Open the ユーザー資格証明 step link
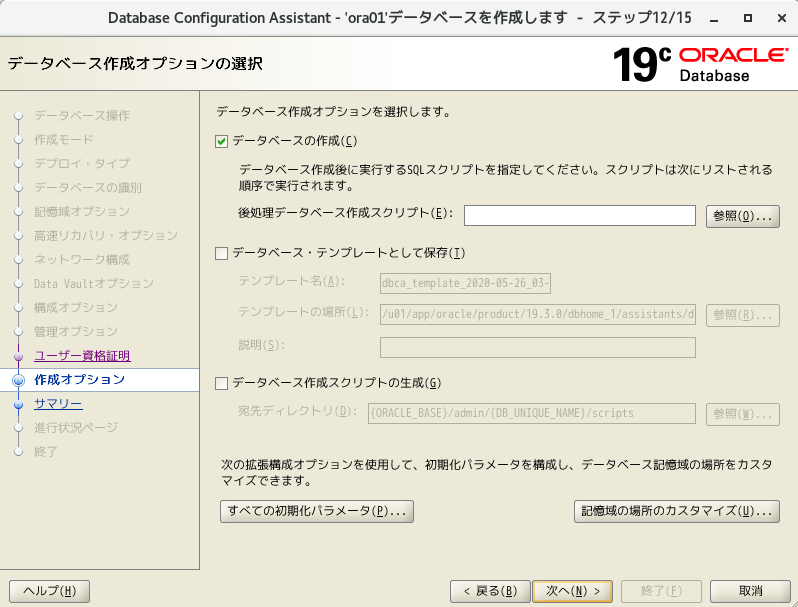798x607 pixels. click(82, 356)
